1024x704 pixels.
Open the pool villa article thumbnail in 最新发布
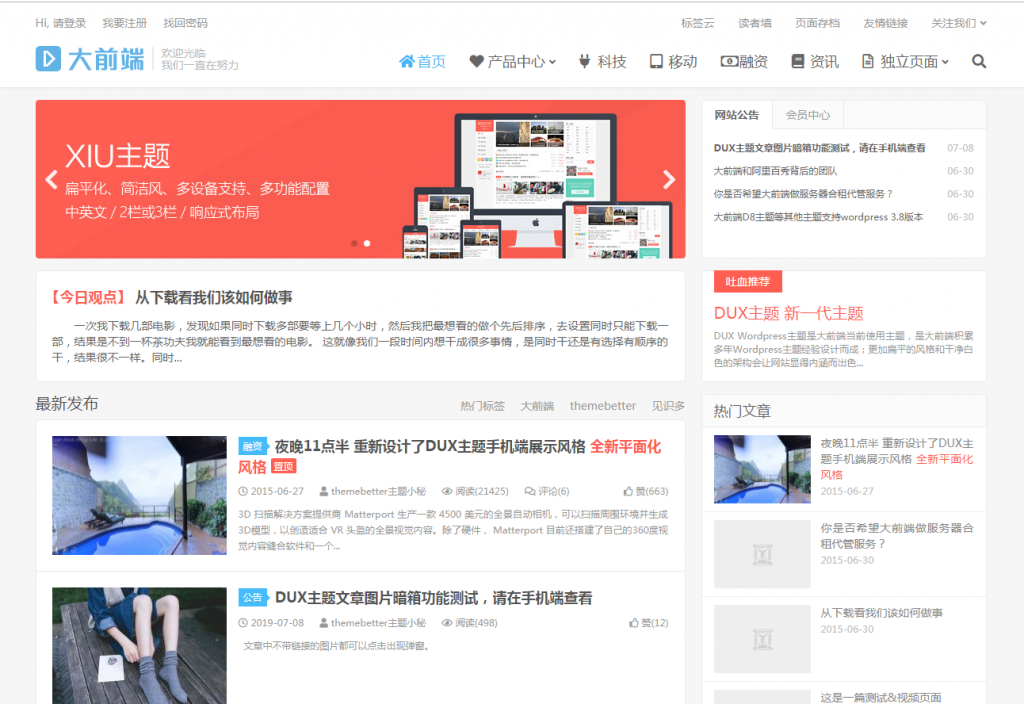coord(139,495)
